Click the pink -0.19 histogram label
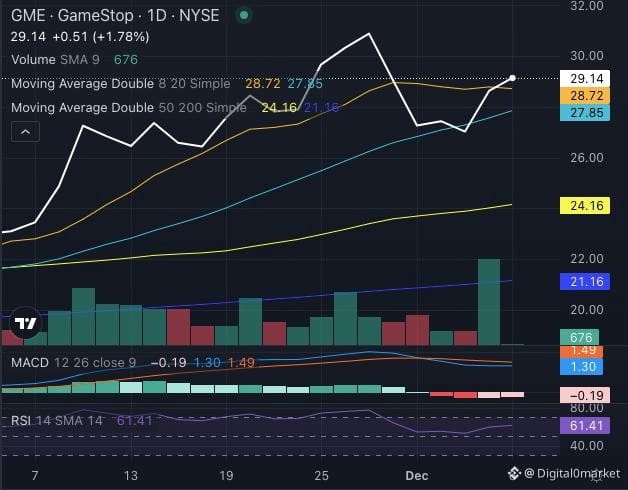 [585, 395]
